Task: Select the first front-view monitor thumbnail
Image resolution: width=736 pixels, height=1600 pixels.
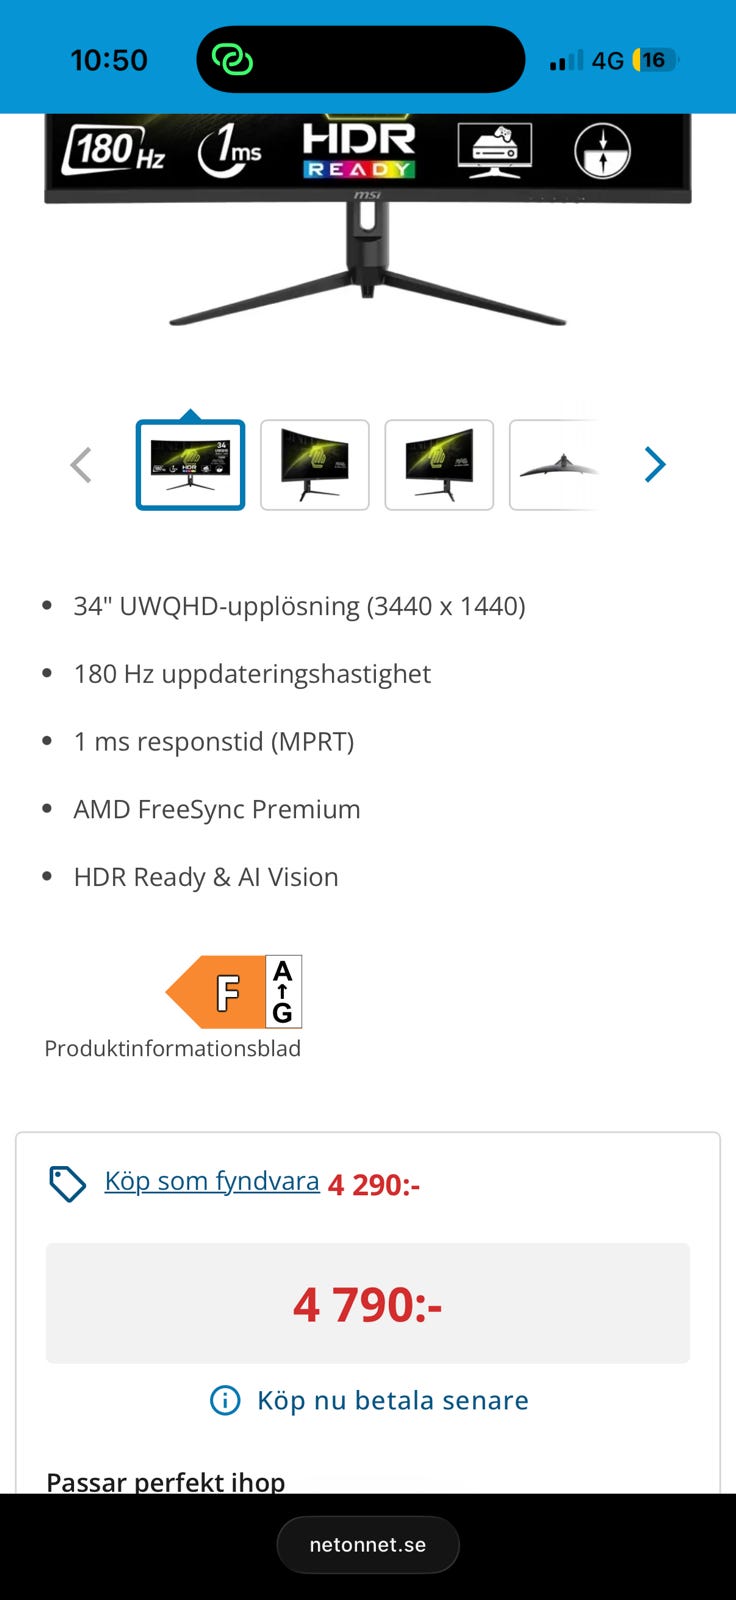Action: tap(190, 465)
